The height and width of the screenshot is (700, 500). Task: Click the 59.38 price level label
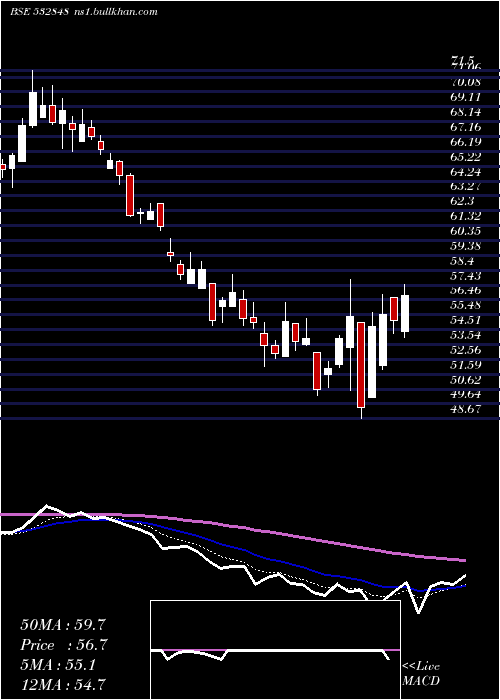[466, 246]
